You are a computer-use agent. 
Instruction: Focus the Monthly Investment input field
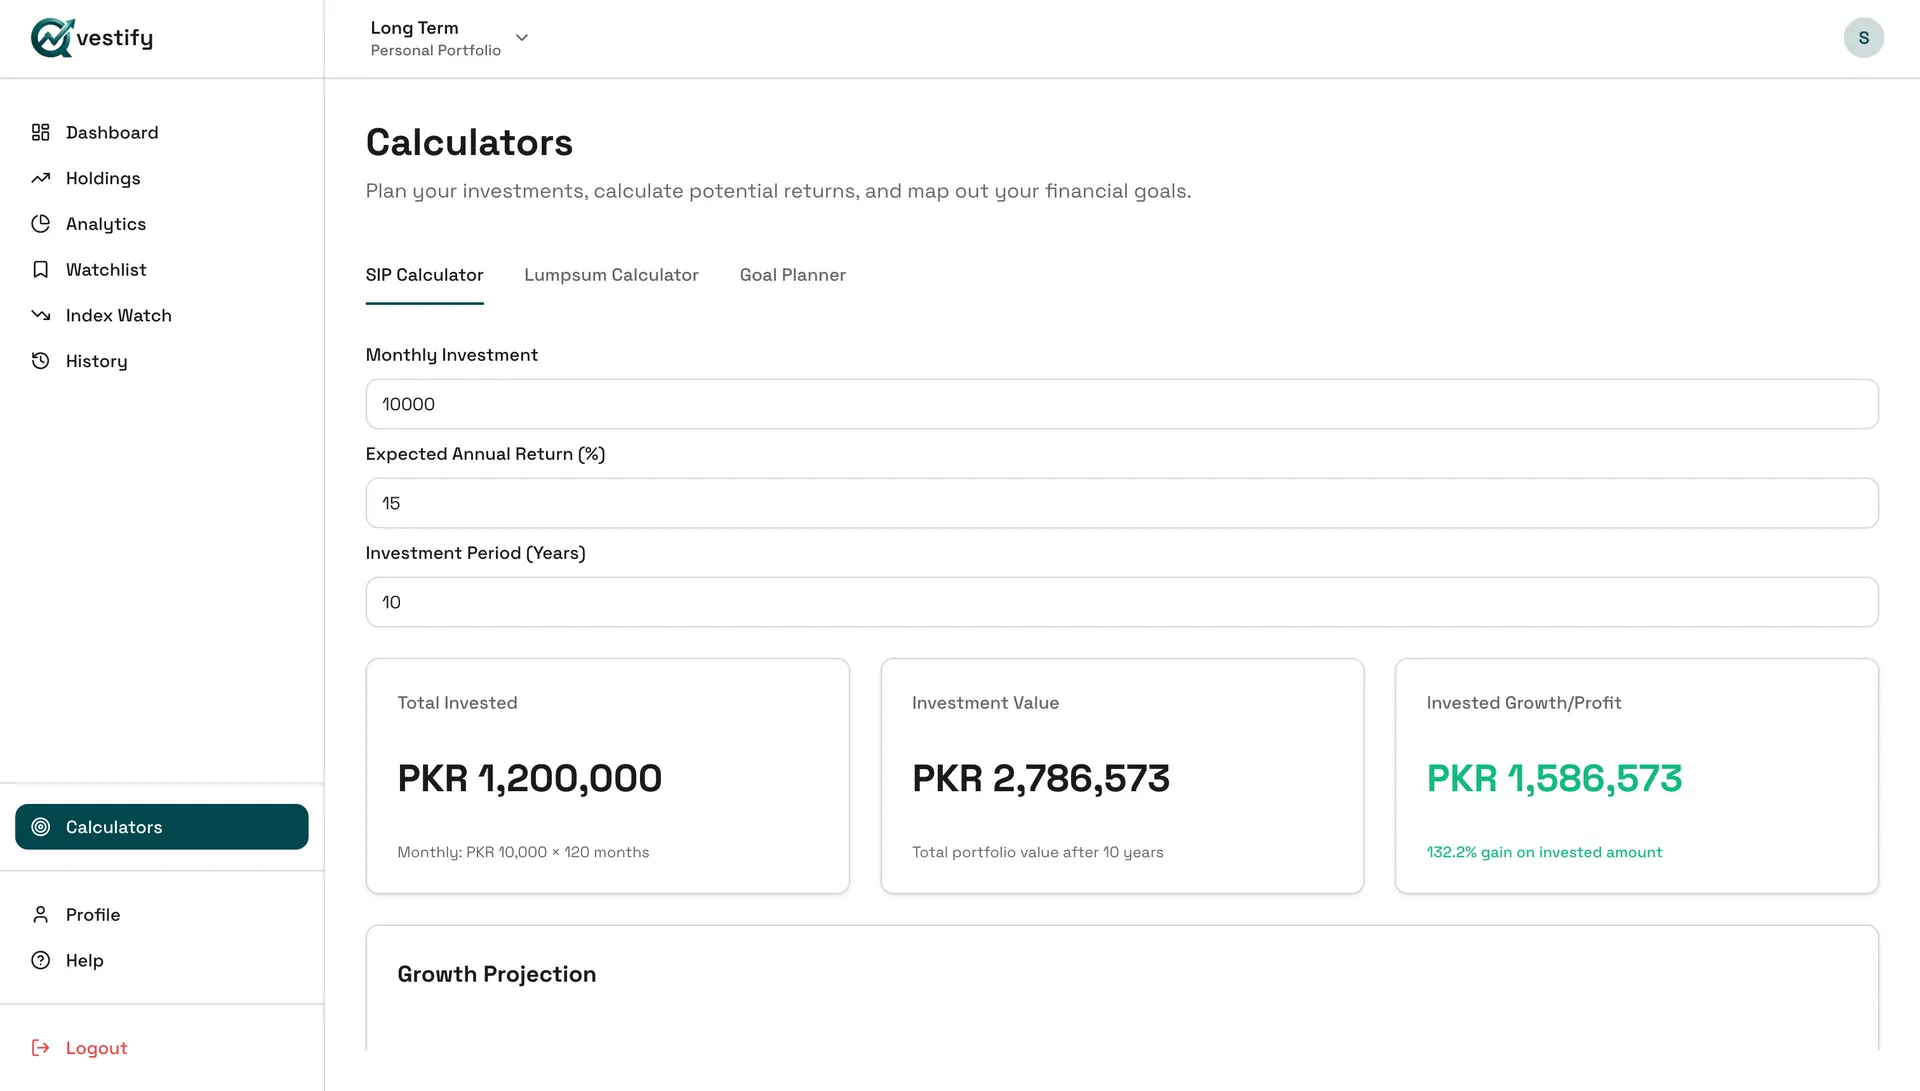[1122, 404]
